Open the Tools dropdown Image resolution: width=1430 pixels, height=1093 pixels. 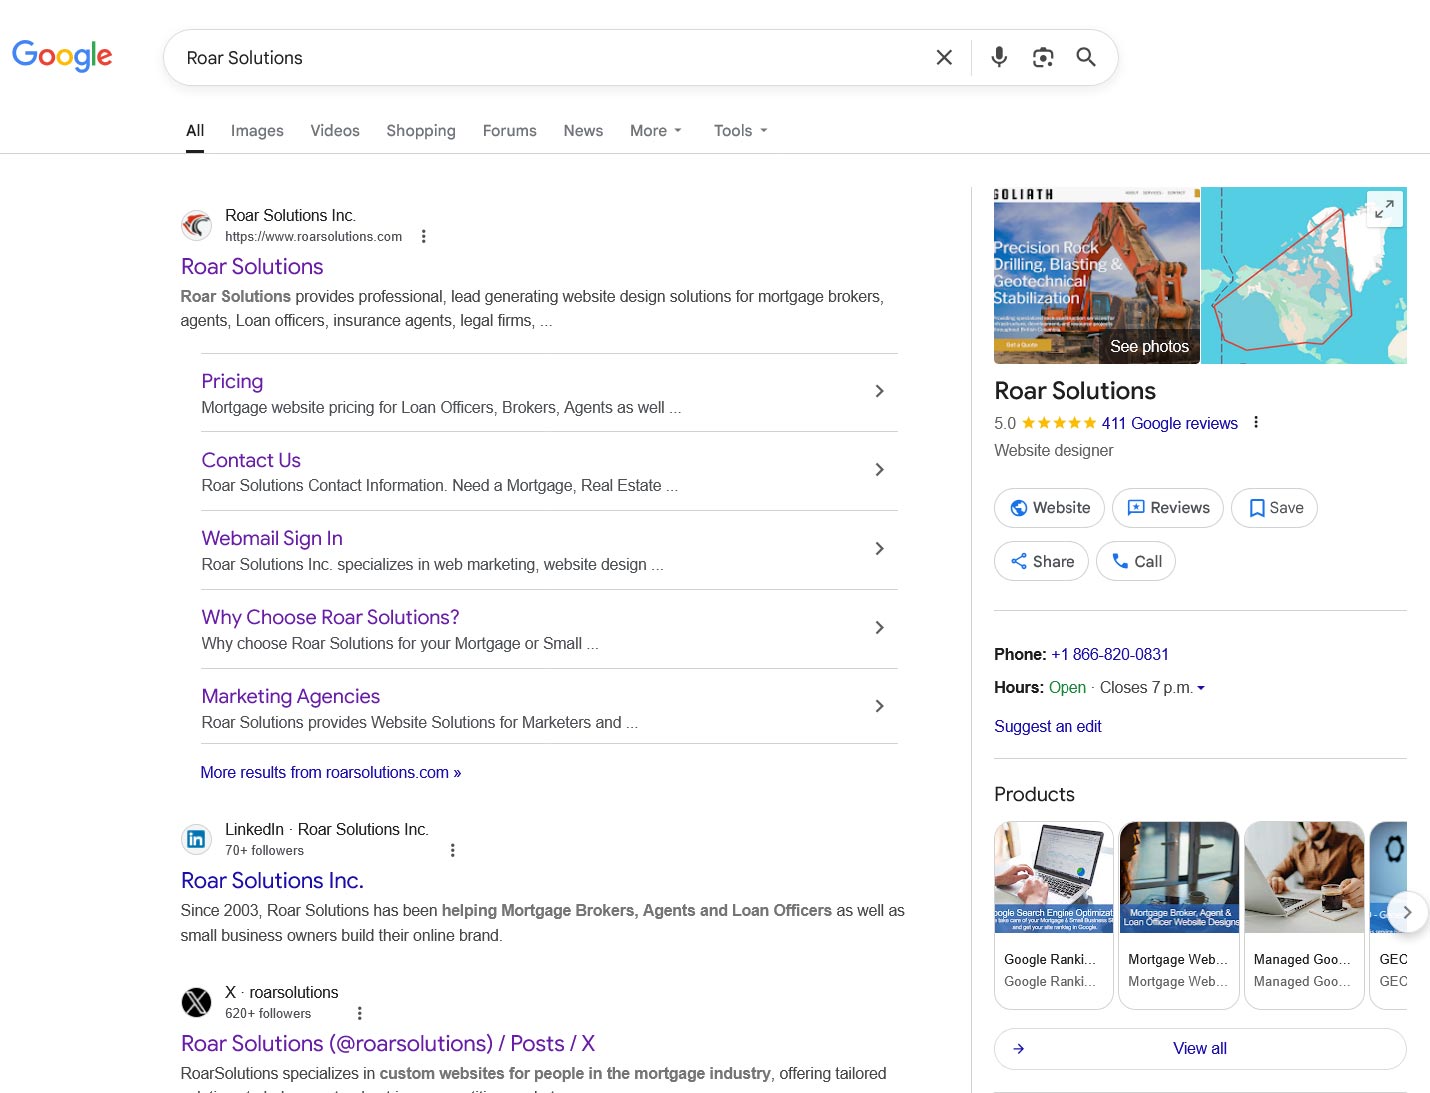pos(739,130)
